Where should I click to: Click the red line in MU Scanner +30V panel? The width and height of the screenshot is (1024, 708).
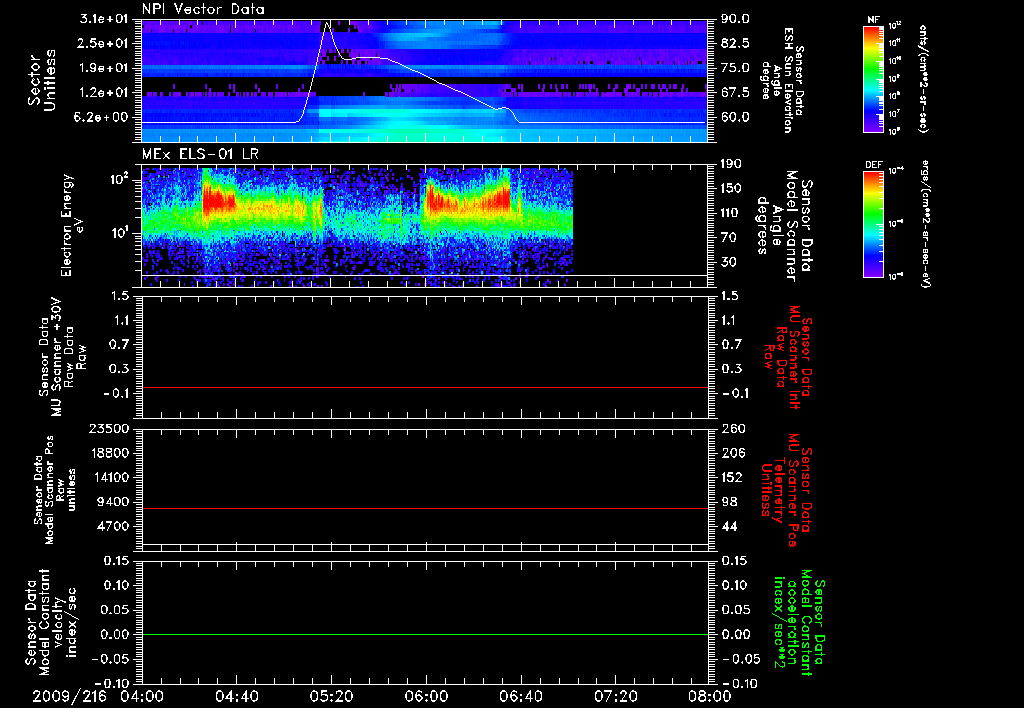pos(424,387)
